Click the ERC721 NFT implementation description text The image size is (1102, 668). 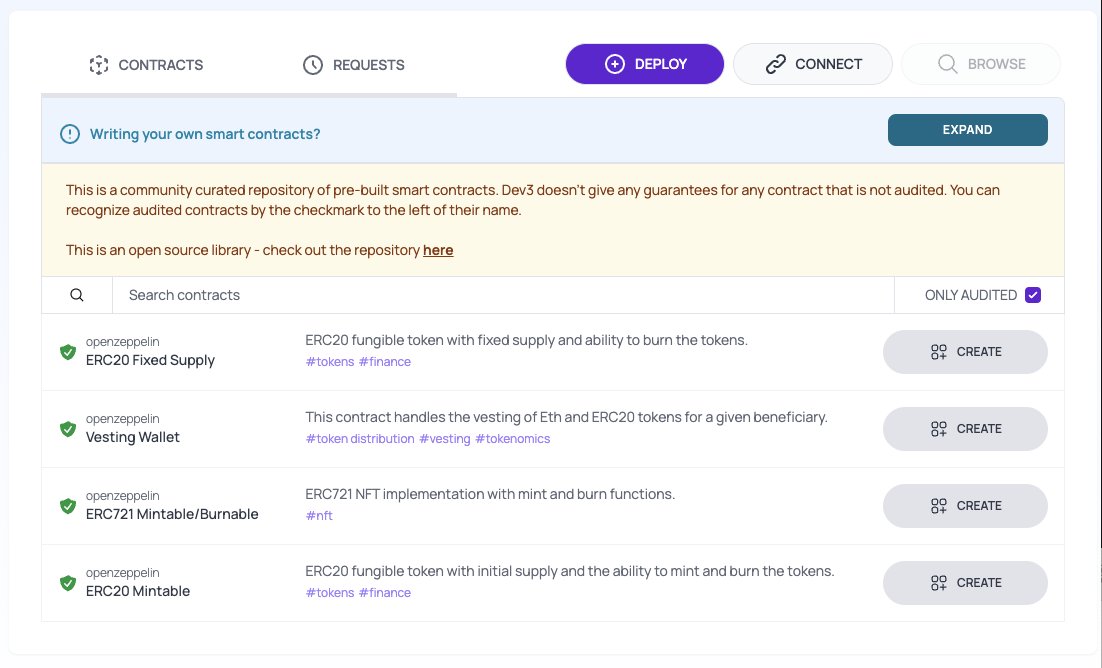coord(490,494)
